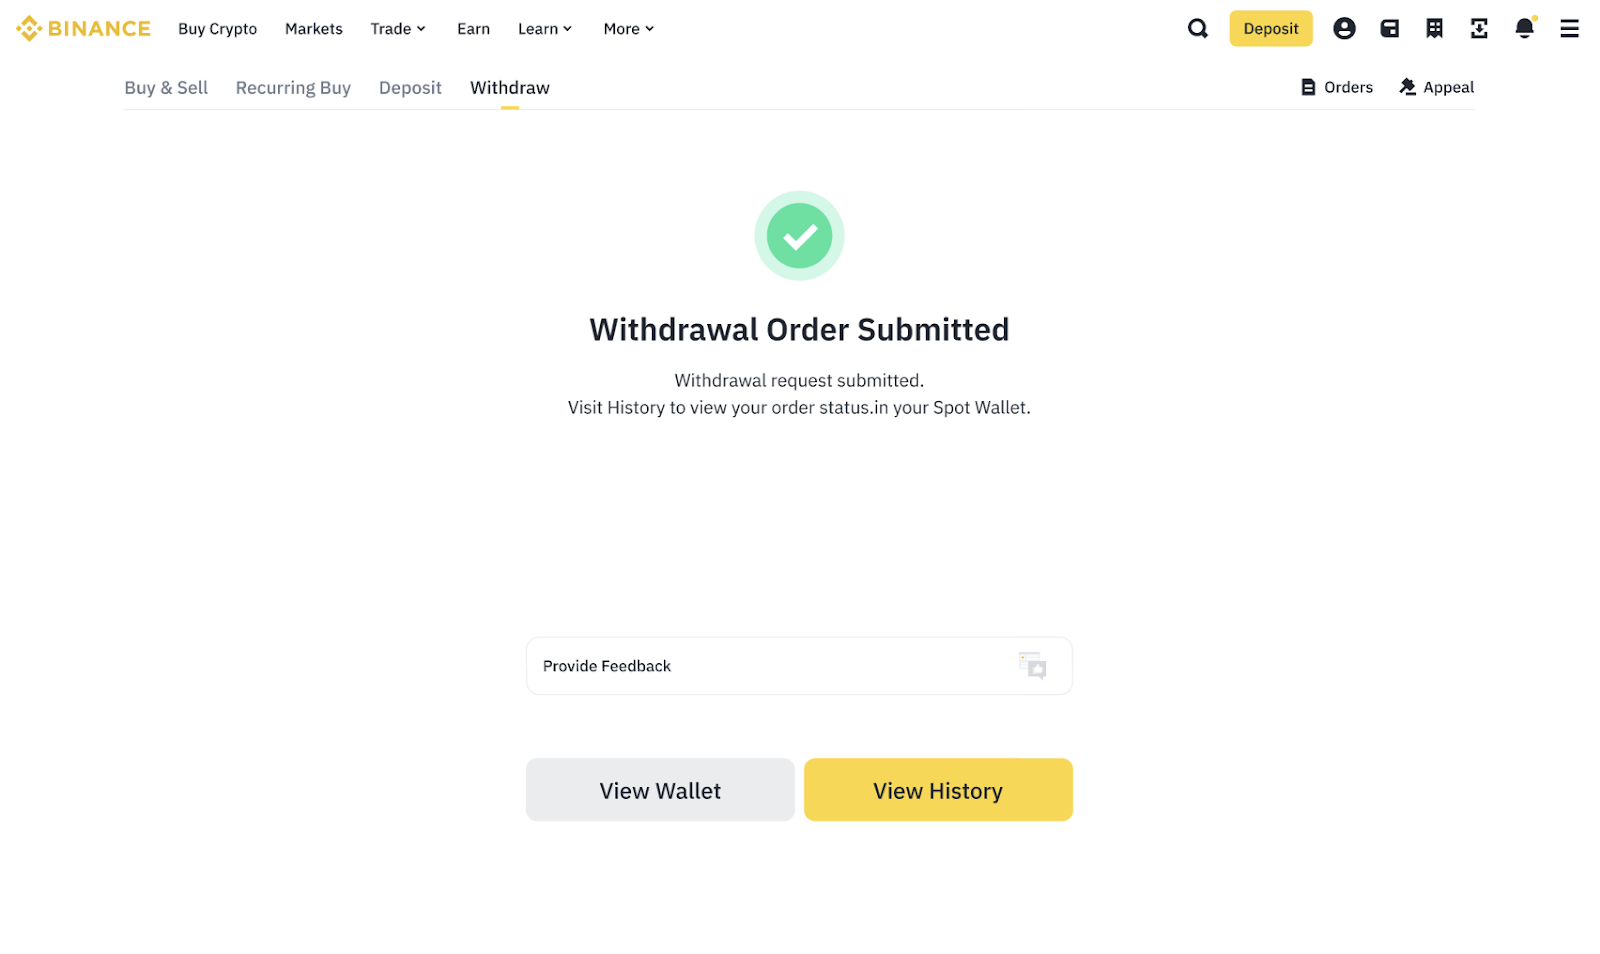The height and width of the screenshot is (954, 1600).
Task: Switch to the Buy & Sell tab
Action: [x=166, y=88]
